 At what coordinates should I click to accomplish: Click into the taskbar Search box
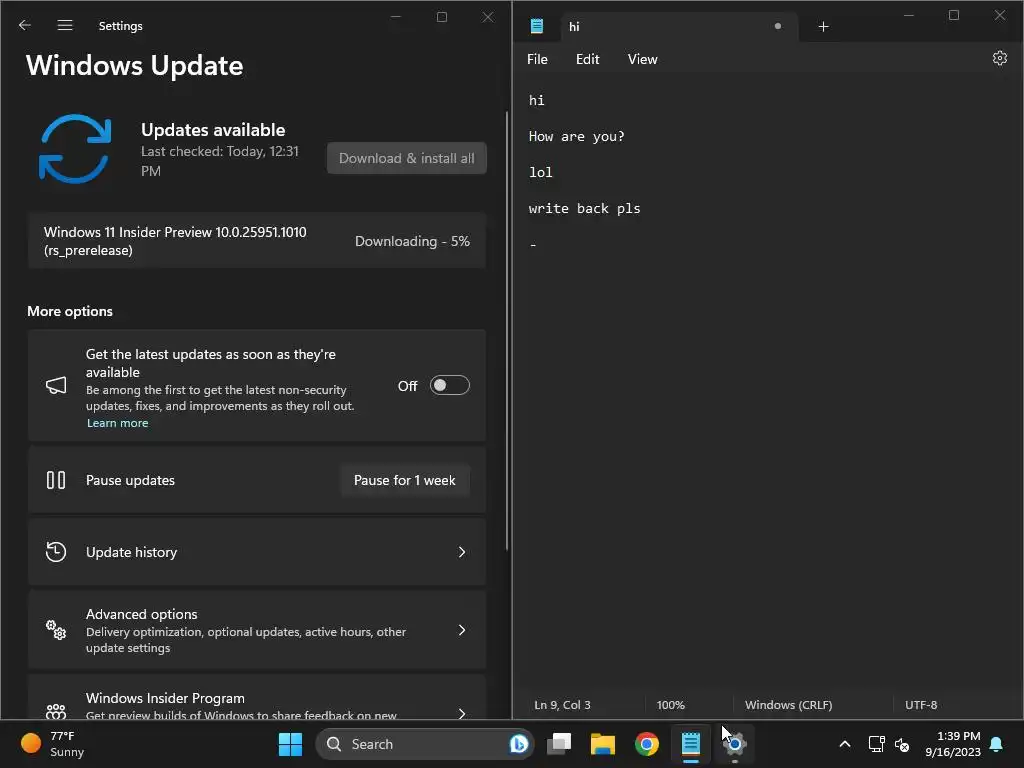click(424, 744)
